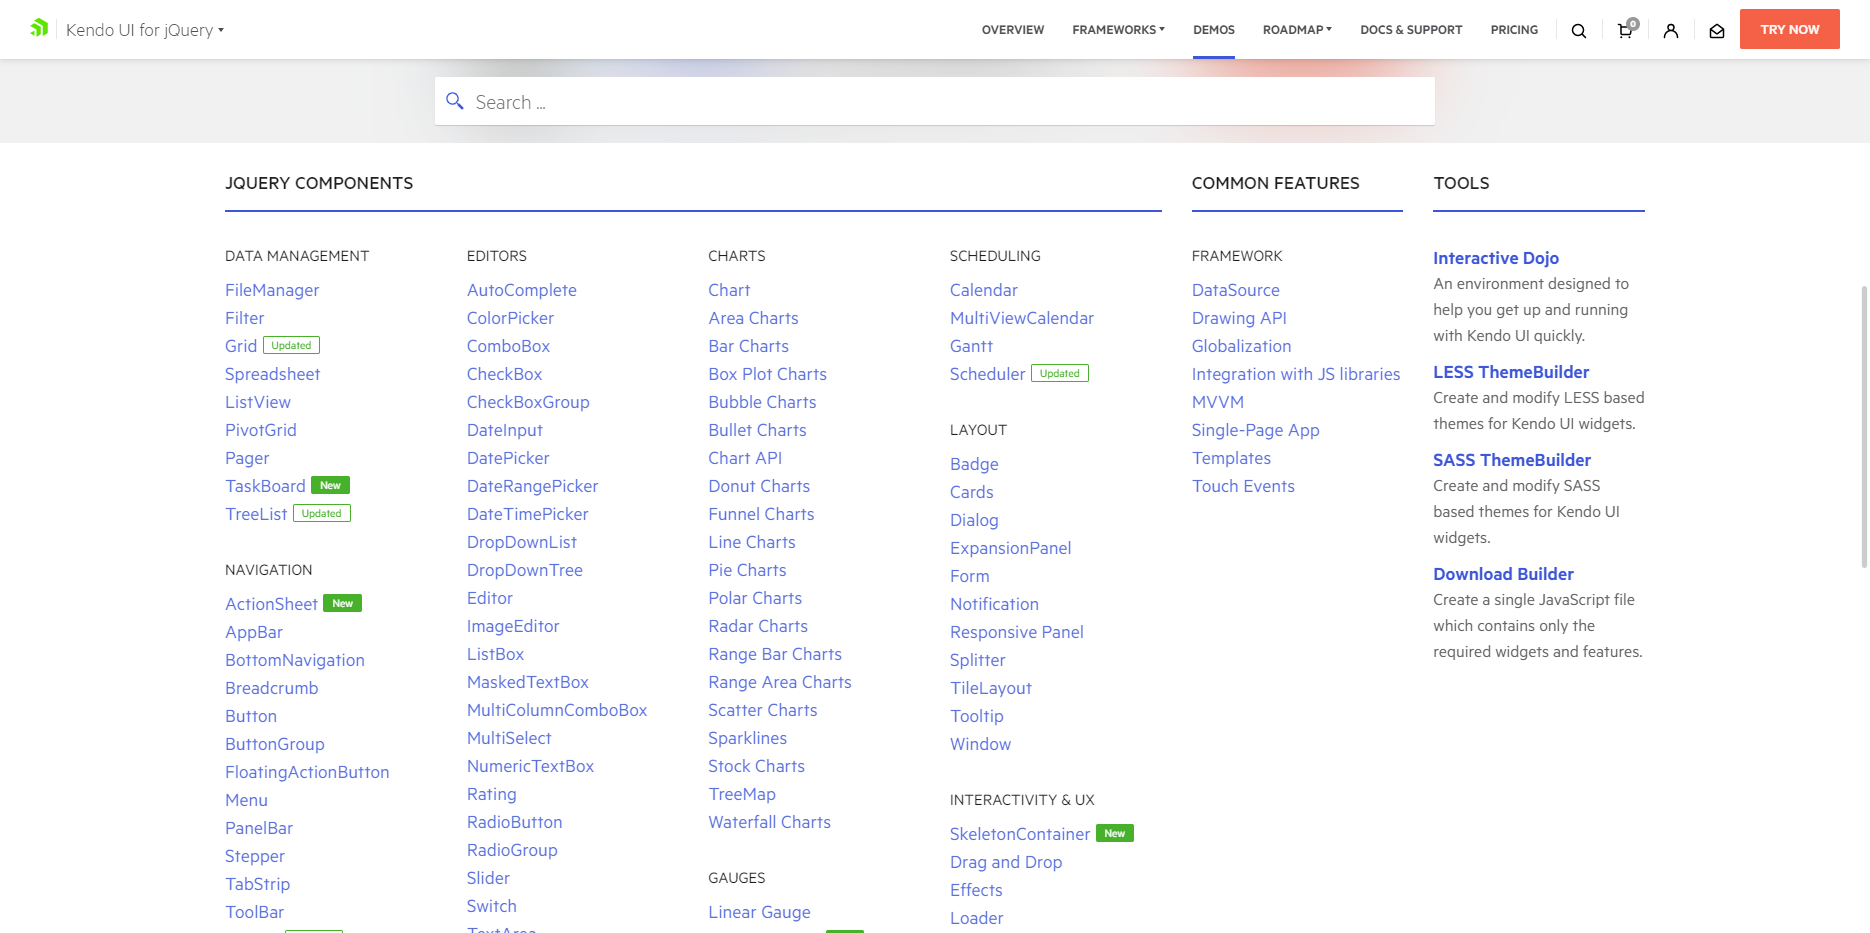Open the Globalization framework link

click(1241, 346)
